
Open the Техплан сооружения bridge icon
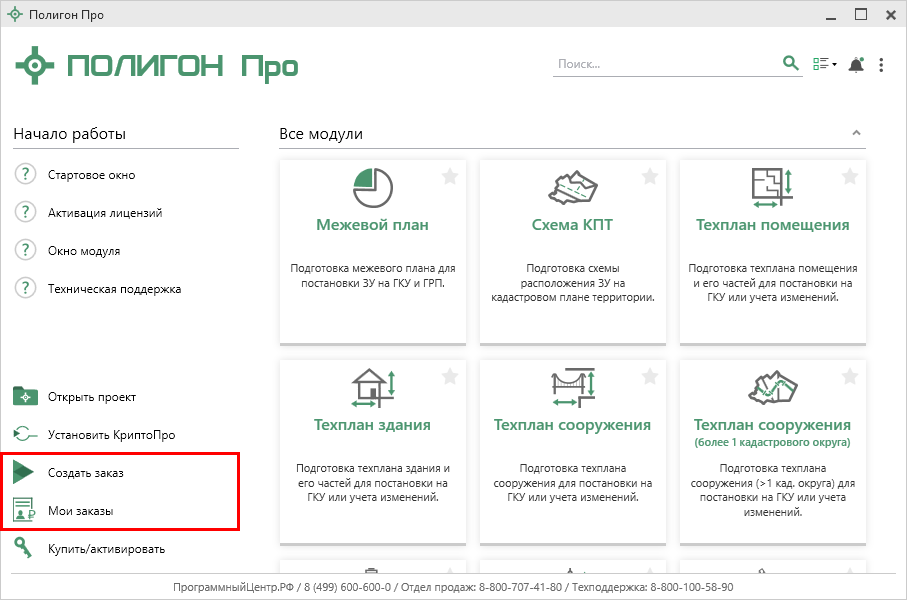572,388
